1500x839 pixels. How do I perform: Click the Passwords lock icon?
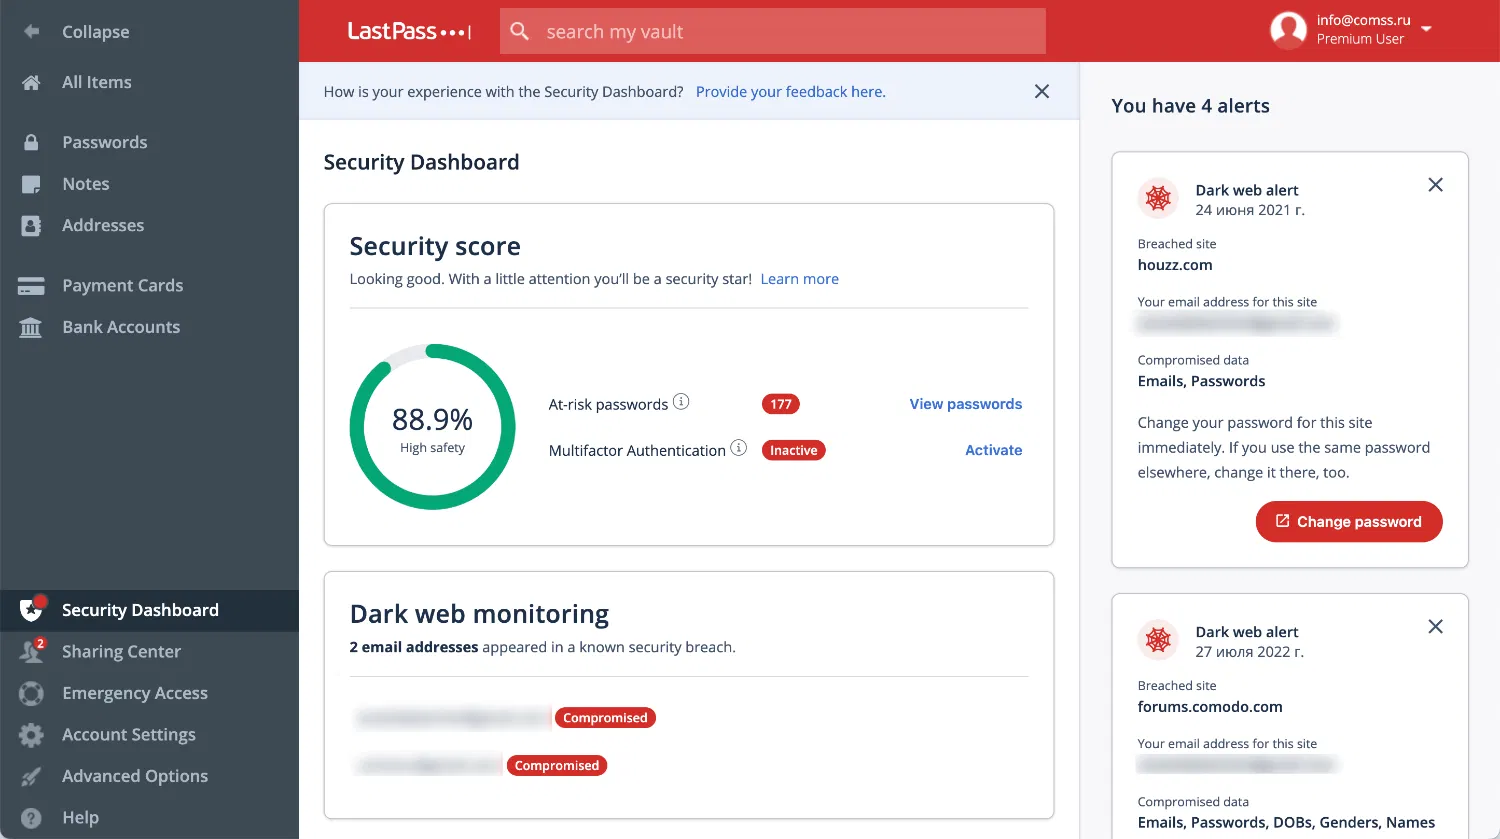31,142
